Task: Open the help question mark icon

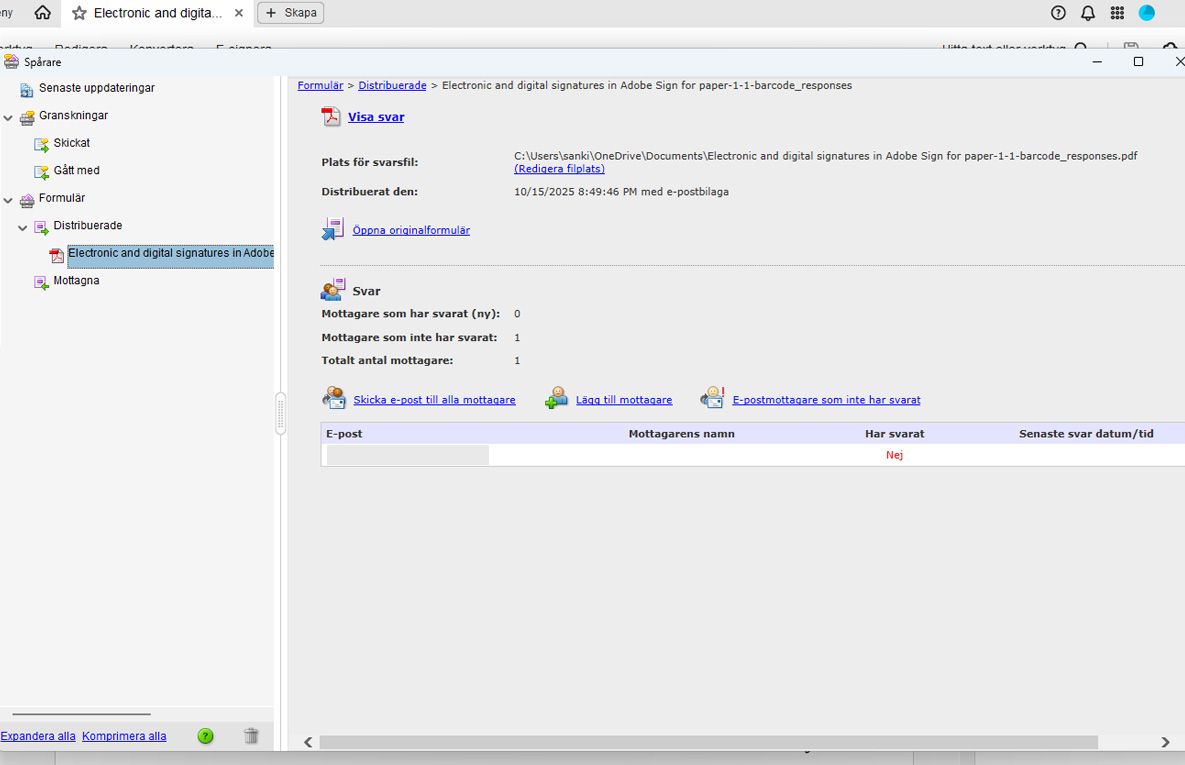Action: tap(1058, 13)
